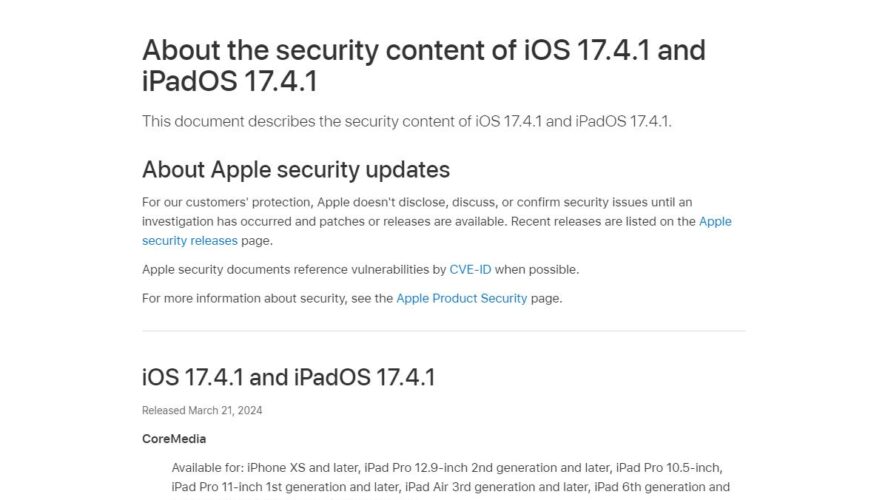Click the 'when possible.' text after CVE-ID
Image resolution: width=888 pixels, height=500 pixels.
coord(537,270)
